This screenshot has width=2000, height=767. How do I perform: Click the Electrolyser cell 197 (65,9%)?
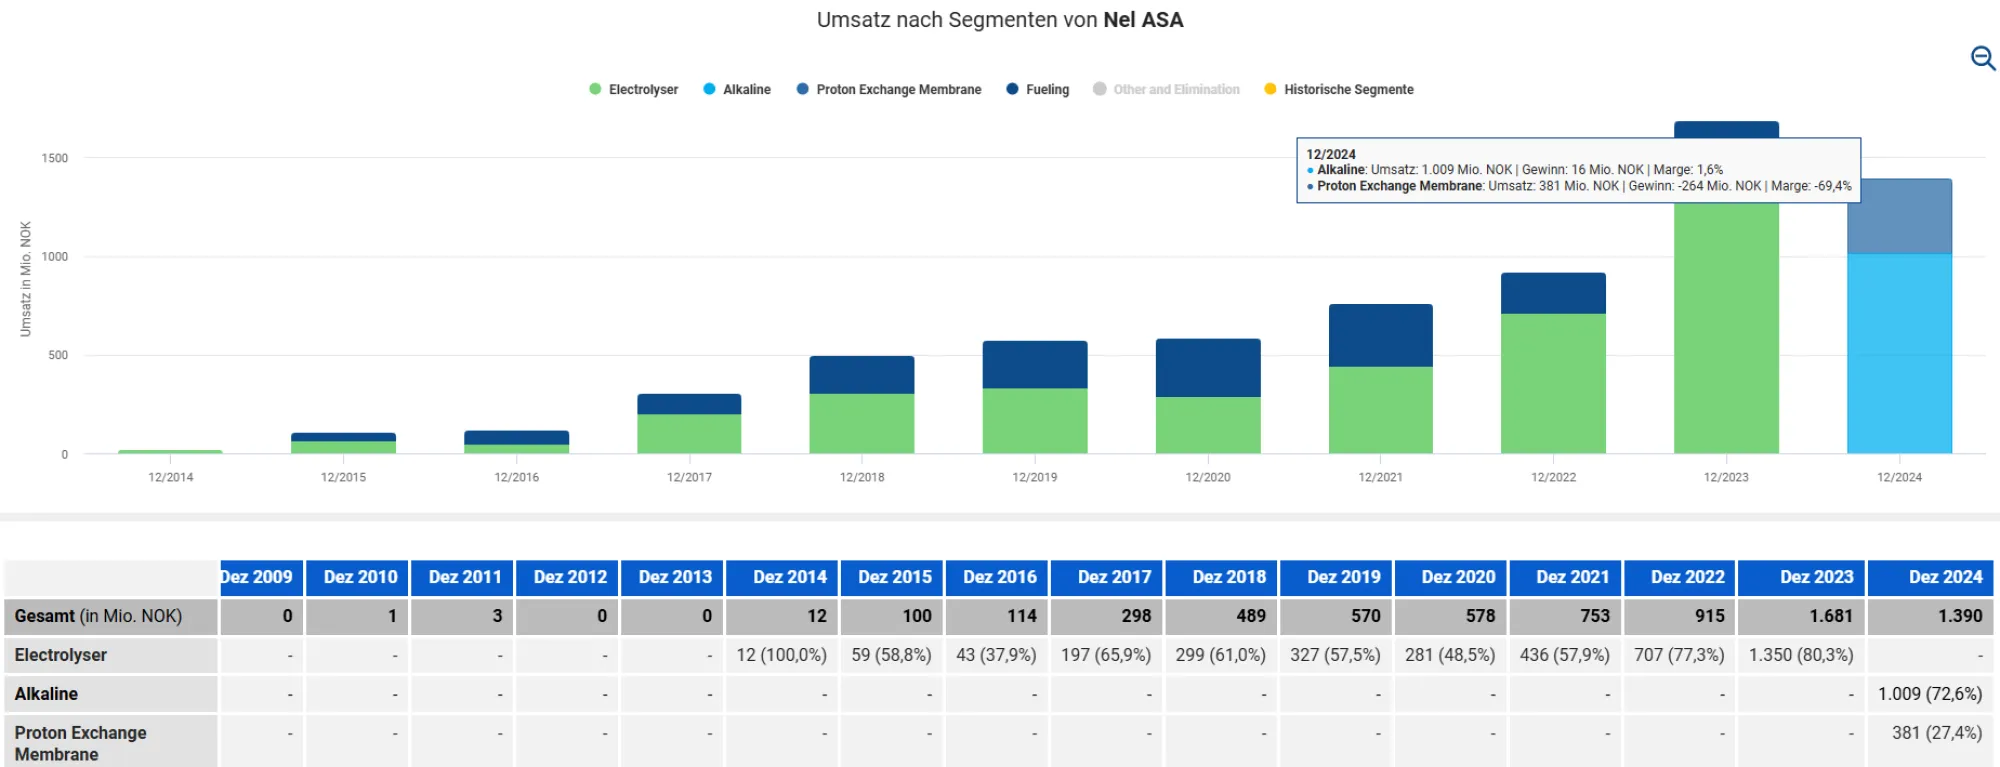[x=1107, y=655]
